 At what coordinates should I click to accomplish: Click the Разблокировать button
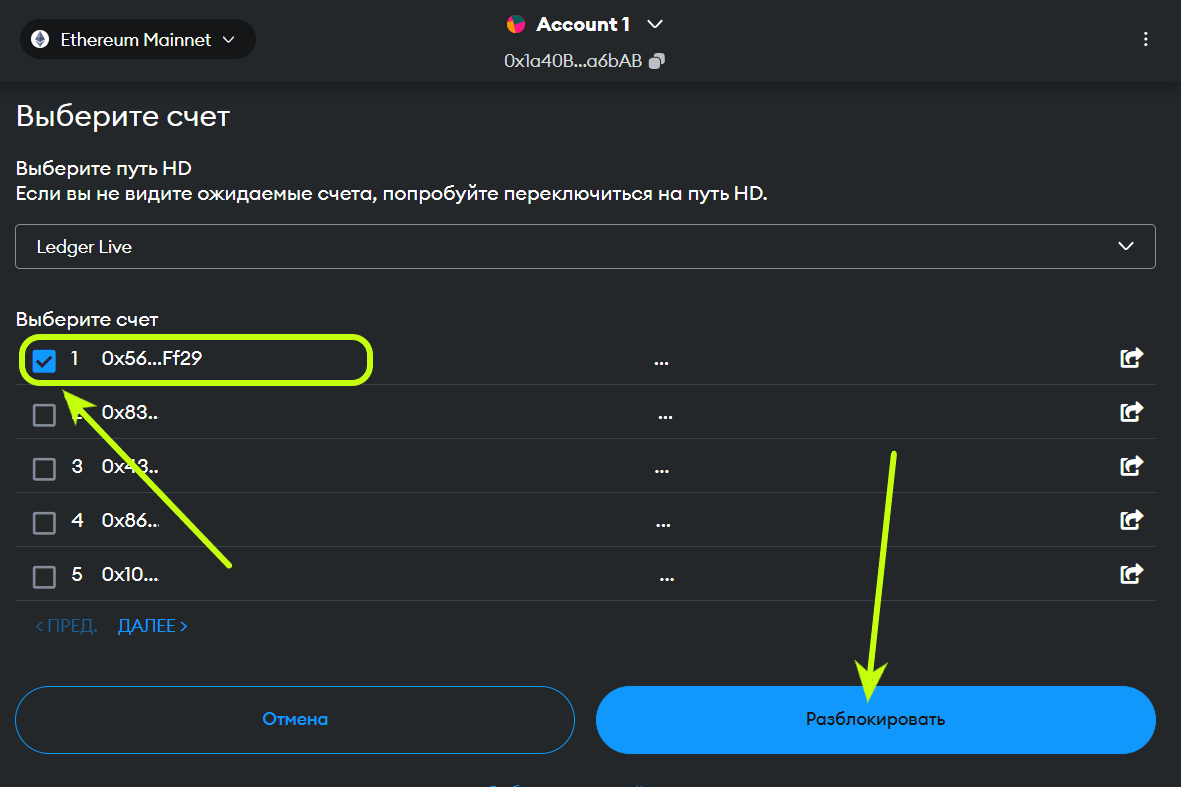coord(875,719)
